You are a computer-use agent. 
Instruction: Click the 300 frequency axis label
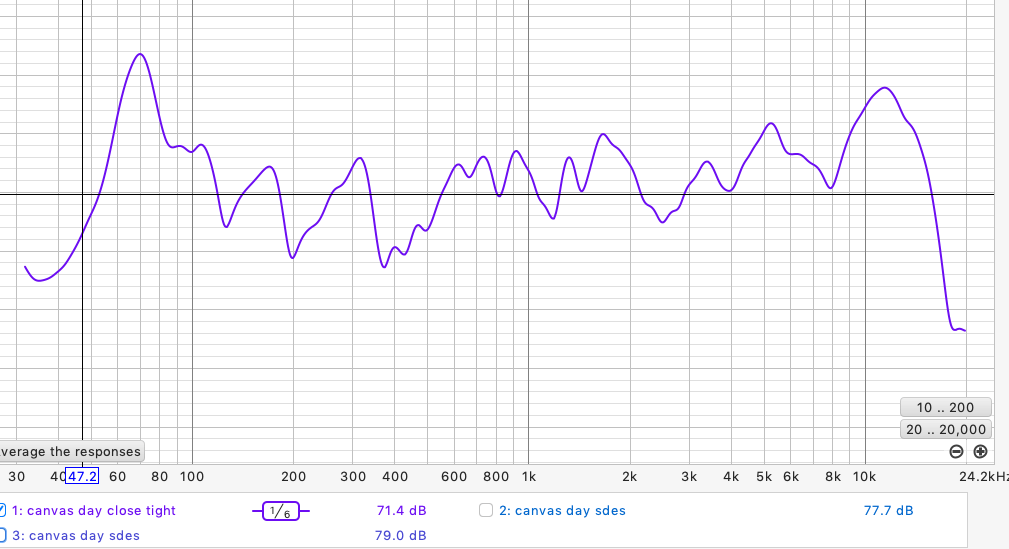353,476
